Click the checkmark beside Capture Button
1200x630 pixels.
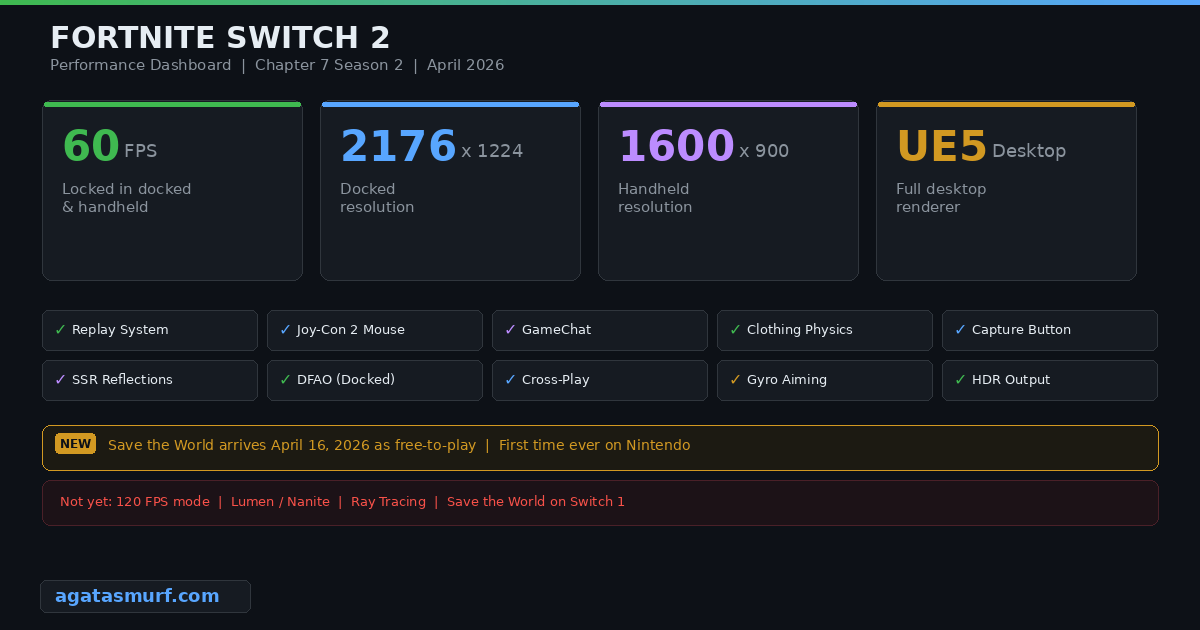coord(961,330)
